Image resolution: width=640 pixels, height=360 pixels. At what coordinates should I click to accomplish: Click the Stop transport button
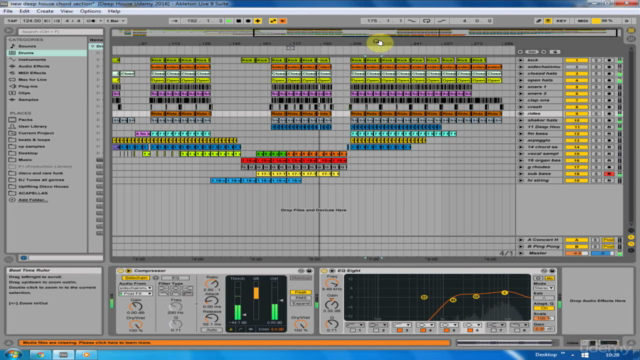pos(239,21)
